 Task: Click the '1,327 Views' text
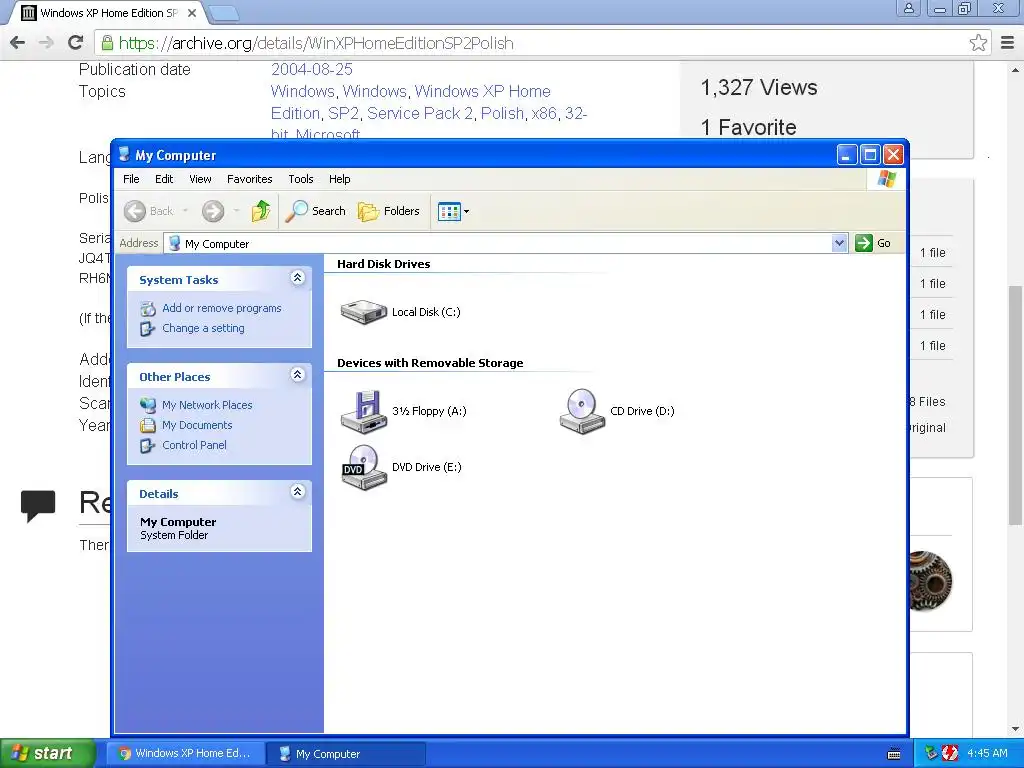click(759, 88)
